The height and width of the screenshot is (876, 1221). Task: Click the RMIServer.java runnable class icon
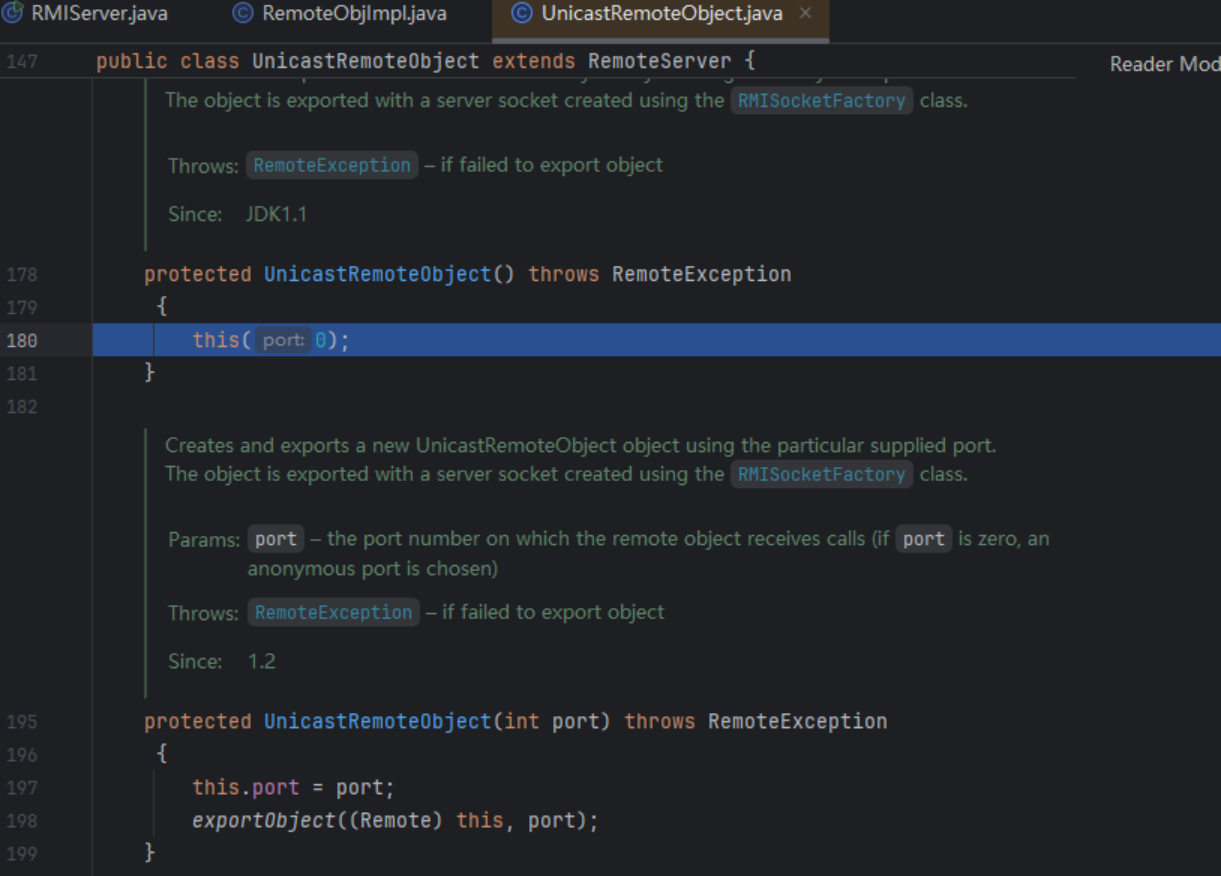click(13, 14)
